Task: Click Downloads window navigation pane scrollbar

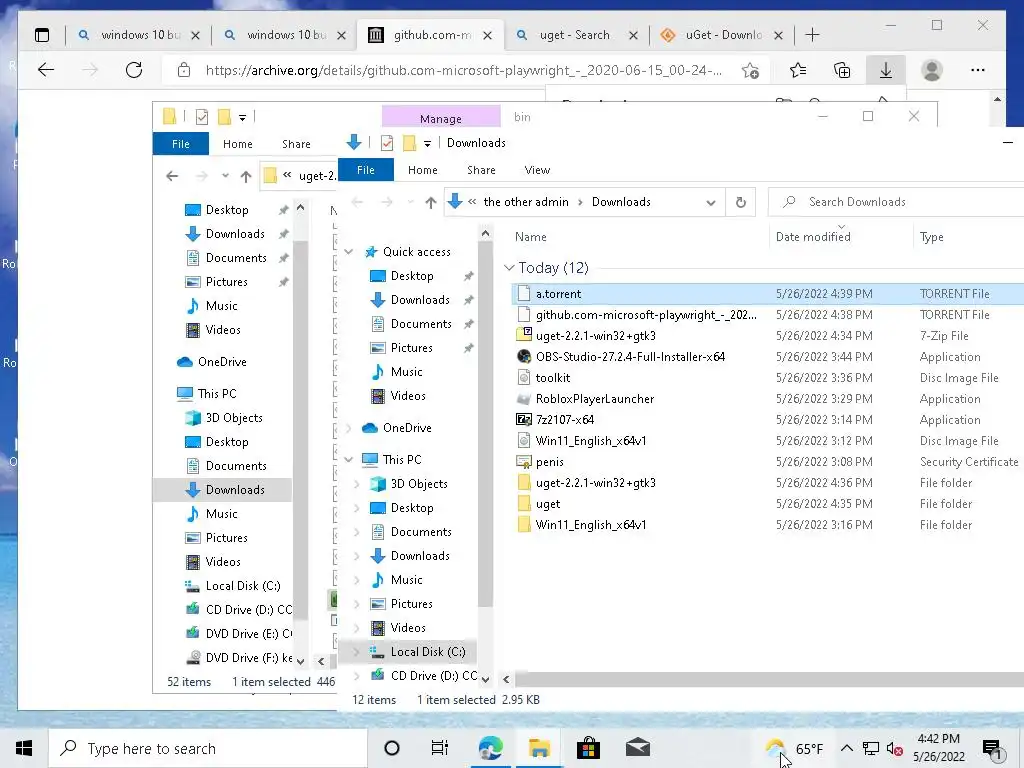Action: 485,424
